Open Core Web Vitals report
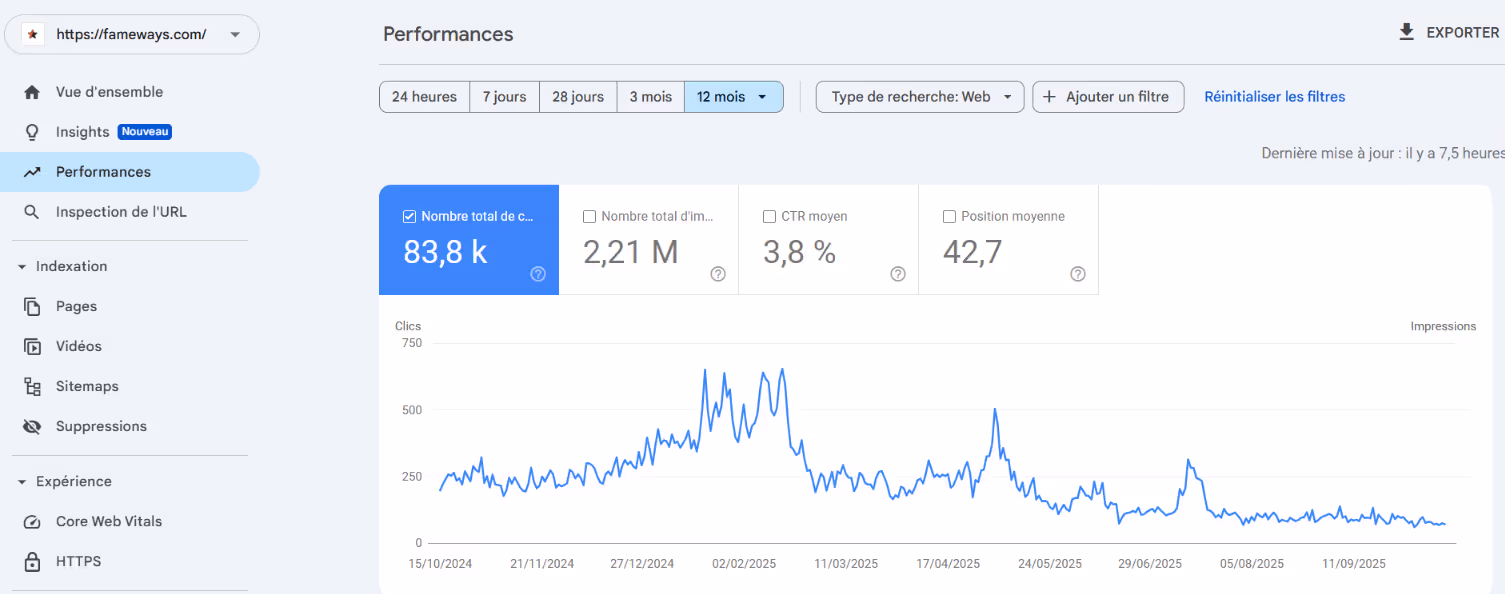The height and width of the screenshot is (594, 1505). pyautogui.click(x=130, y=522)
